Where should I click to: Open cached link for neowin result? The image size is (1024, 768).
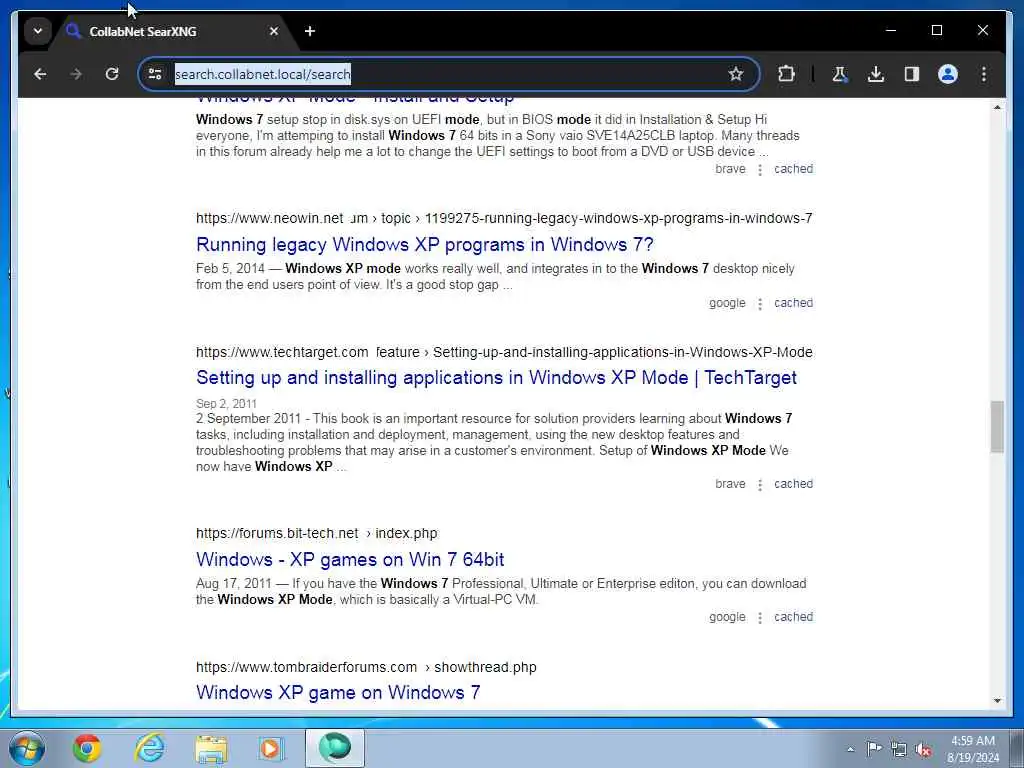[793, 303]
